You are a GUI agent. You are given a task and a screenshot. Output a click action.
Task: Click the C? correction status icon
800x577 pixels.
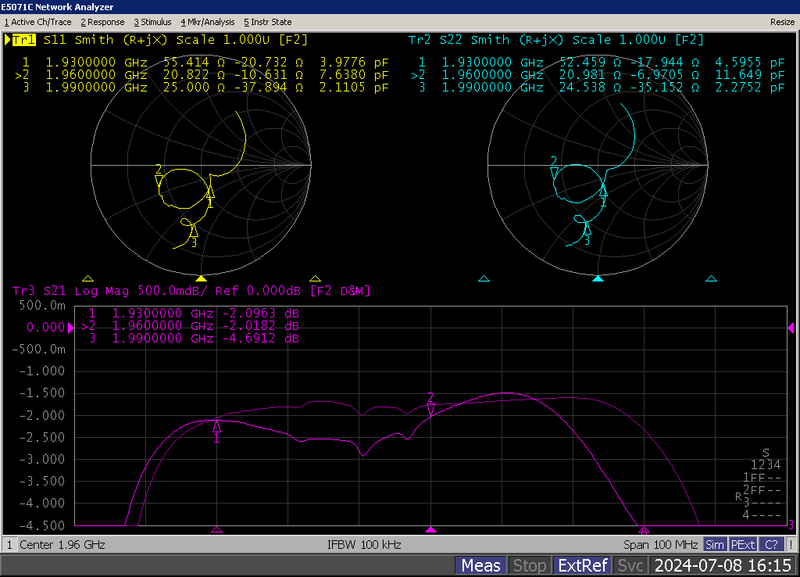tap(768, 545)
